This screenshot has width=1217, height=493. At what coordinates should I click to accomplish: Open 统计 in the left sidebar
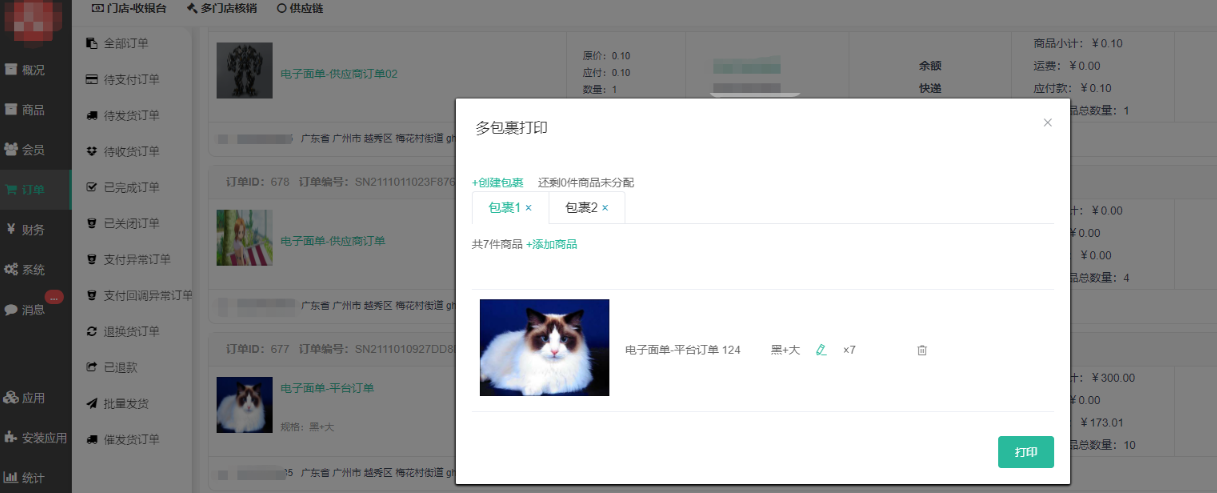(35, 478)
